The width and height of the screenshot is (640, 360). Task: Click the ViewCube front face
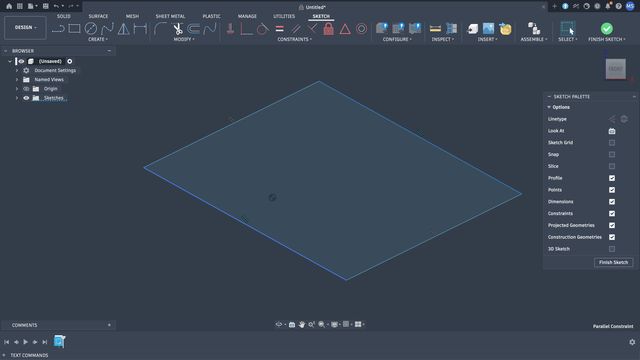click(x=616, y=69)
